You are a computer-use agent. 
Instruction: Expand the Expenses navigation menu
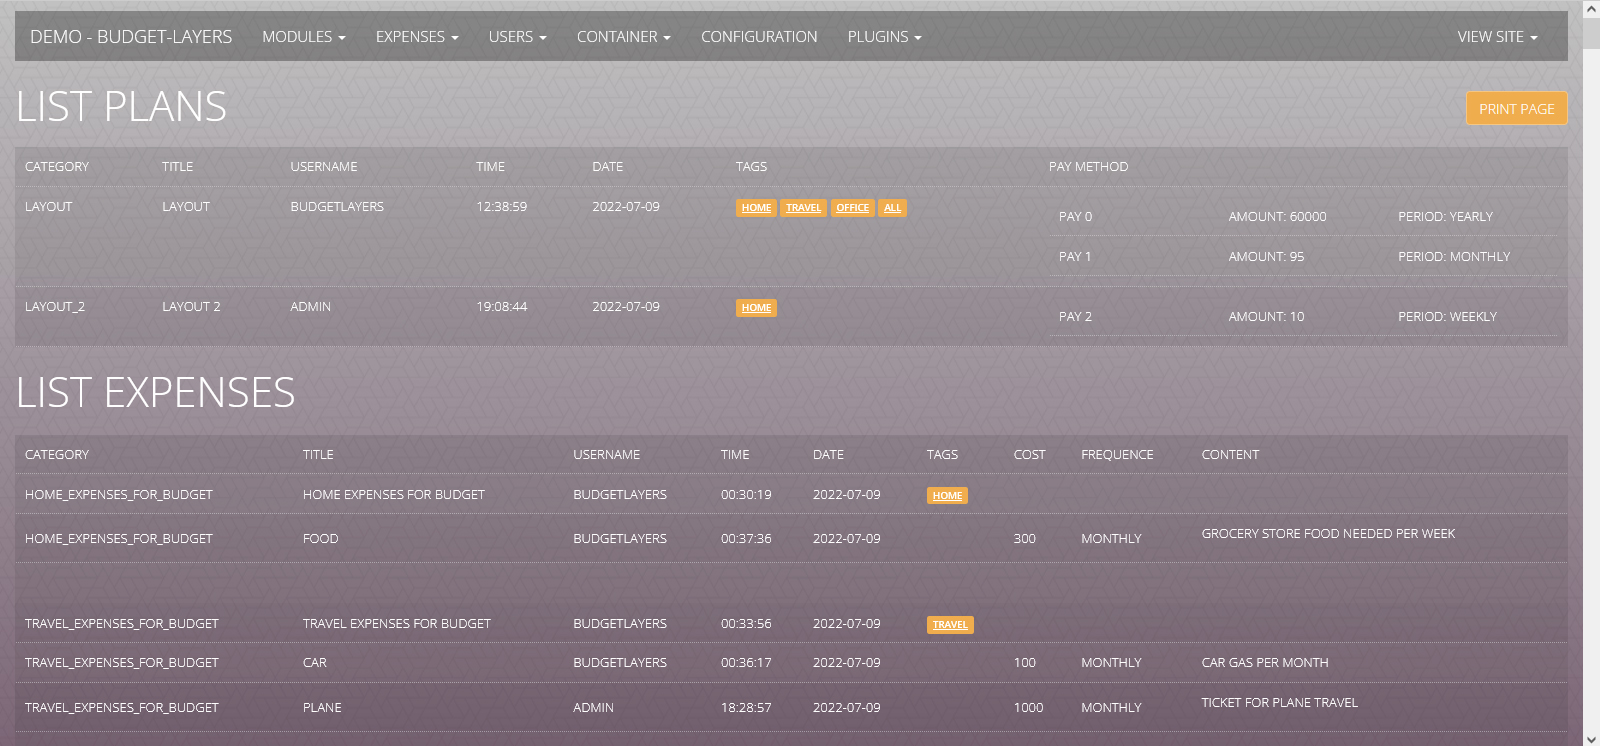tap(416, 37)
